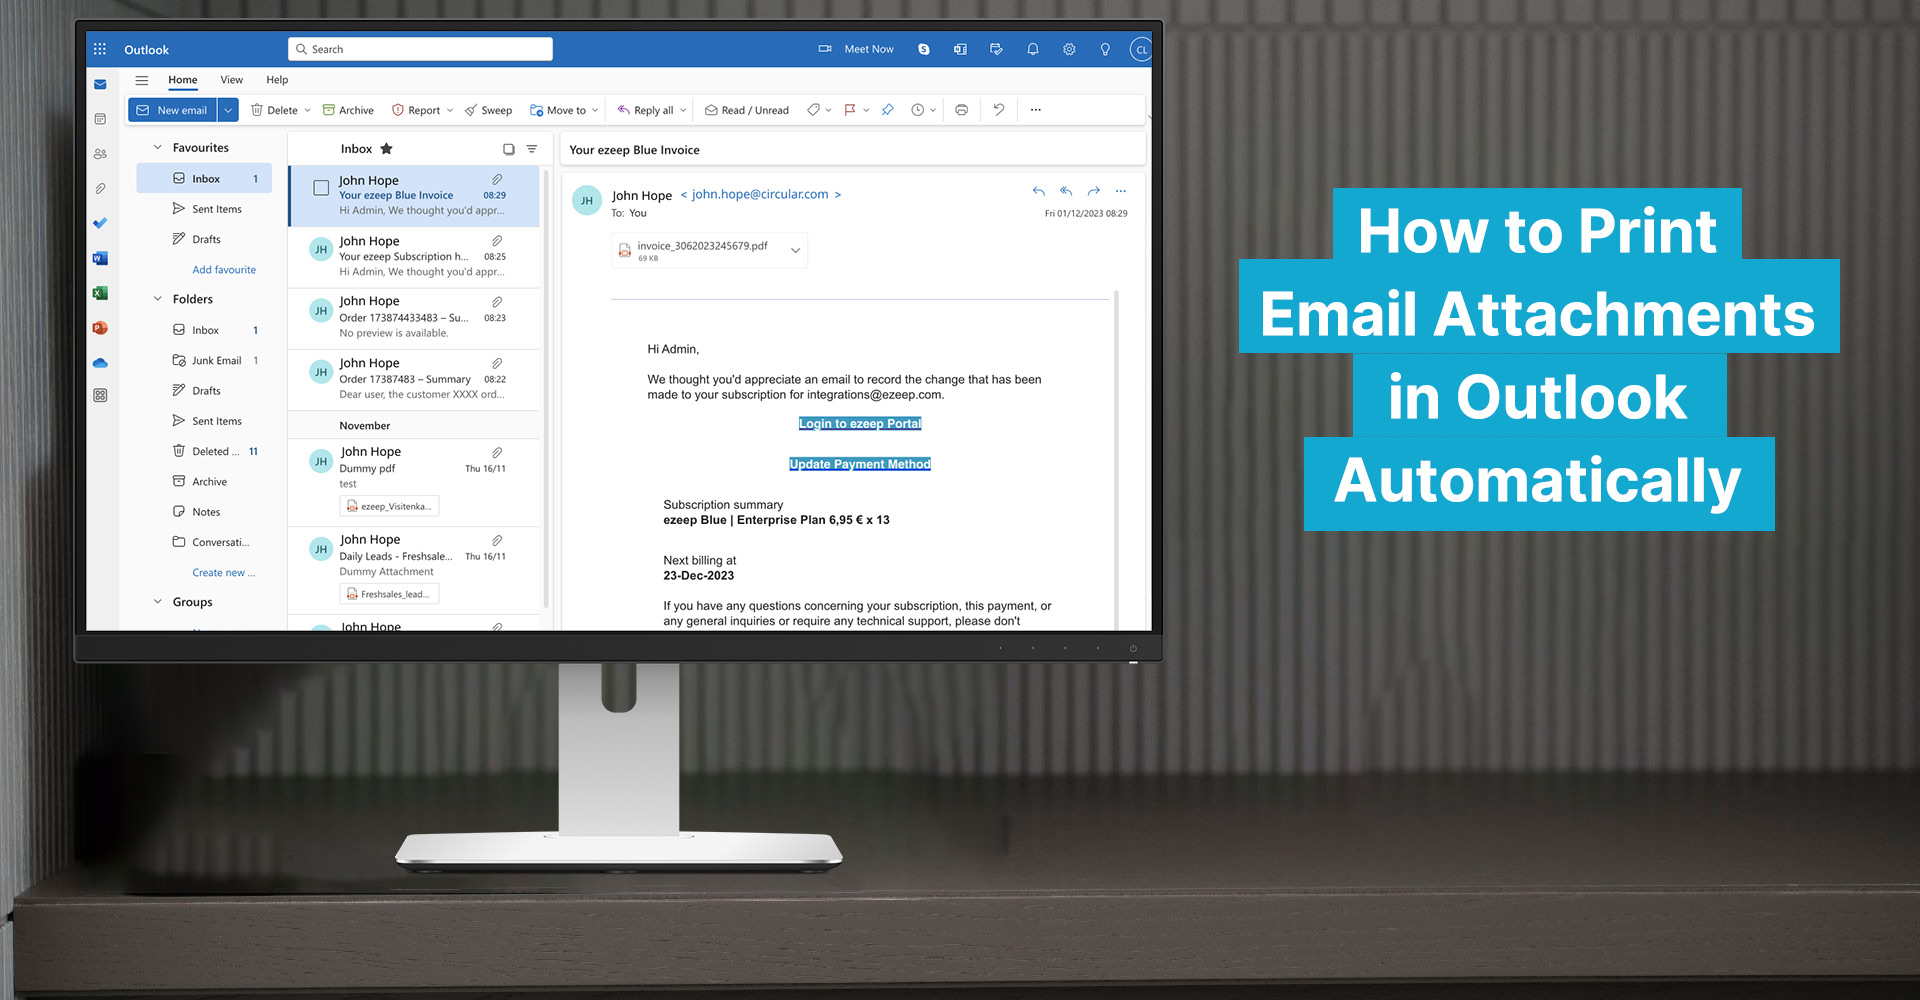The image size is (1920, 1000).
Task: Open New email dropdown arrow
Action: tap(228, 110)
